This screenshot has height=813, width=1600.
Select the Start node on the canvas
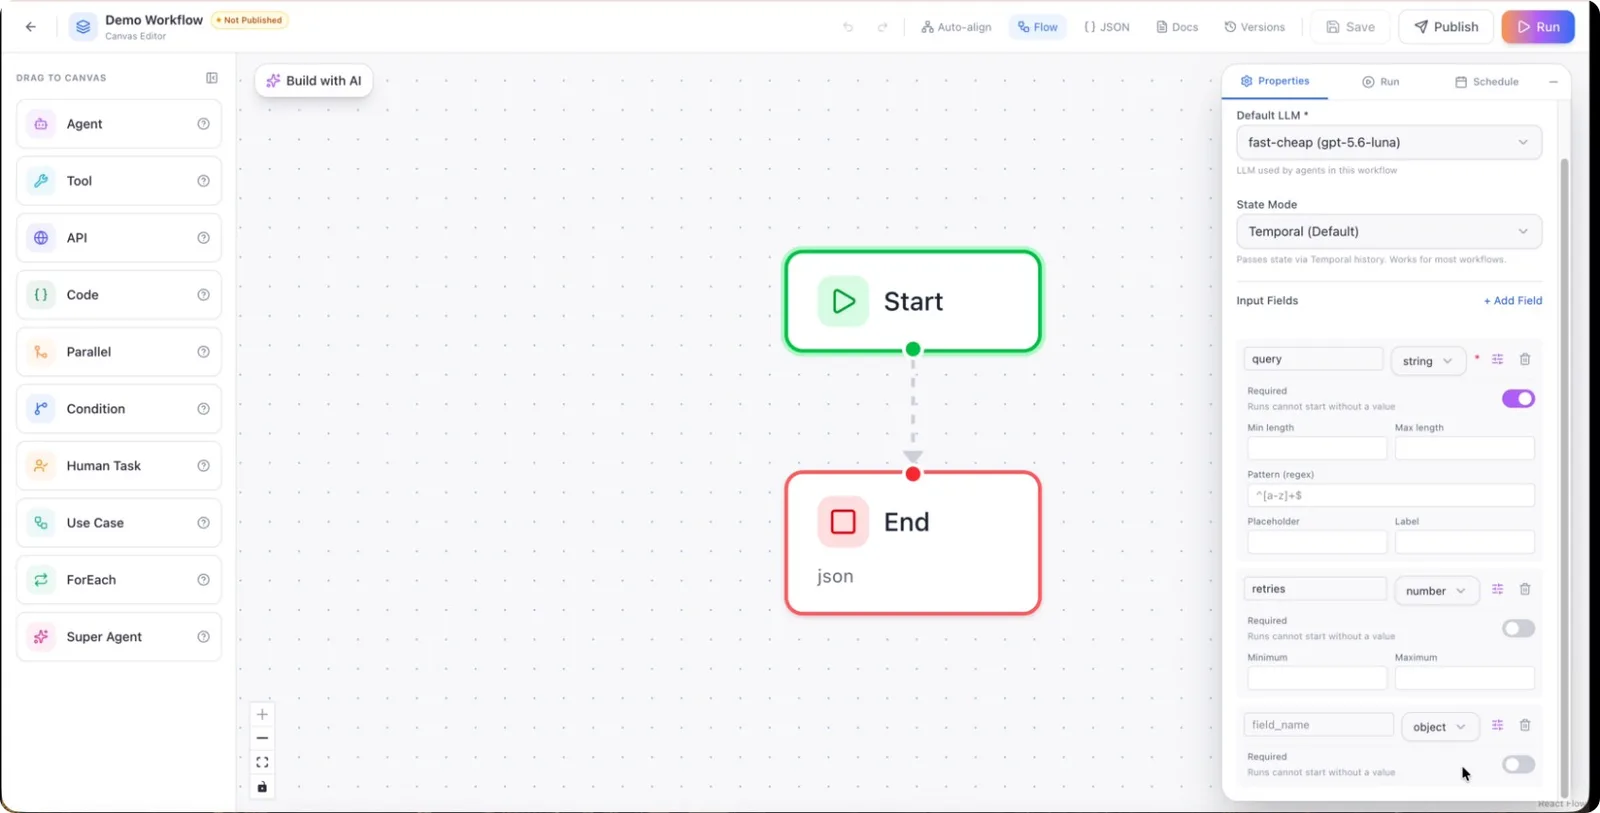[x=913, y=301]
